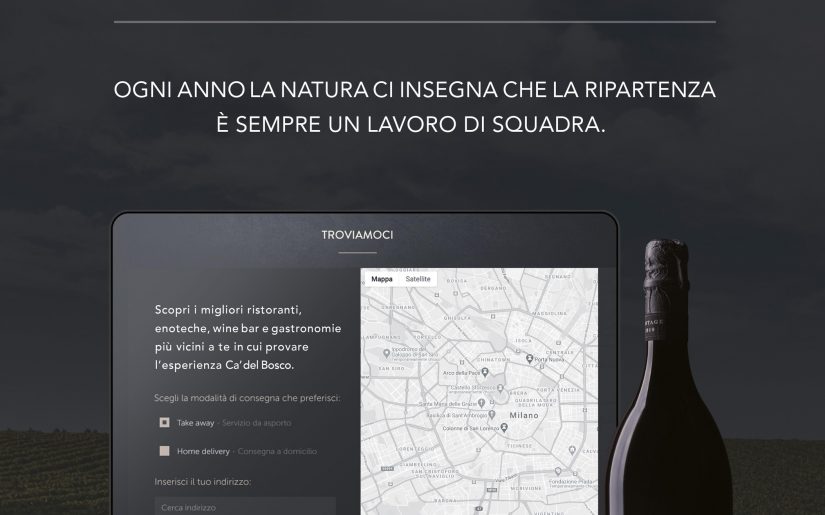Open the Santa Maria delle Grazie pin
Screen dimensions: 825x515
click(481, 403)
